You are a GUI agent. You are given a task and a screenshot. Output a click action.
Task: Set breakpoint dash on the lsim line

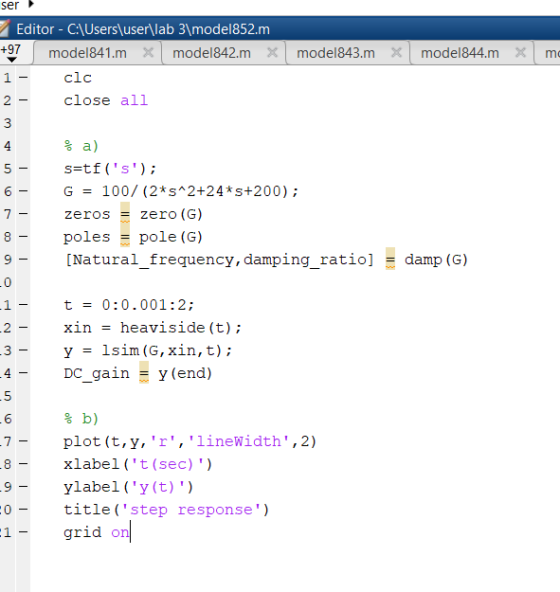(23, 350)
